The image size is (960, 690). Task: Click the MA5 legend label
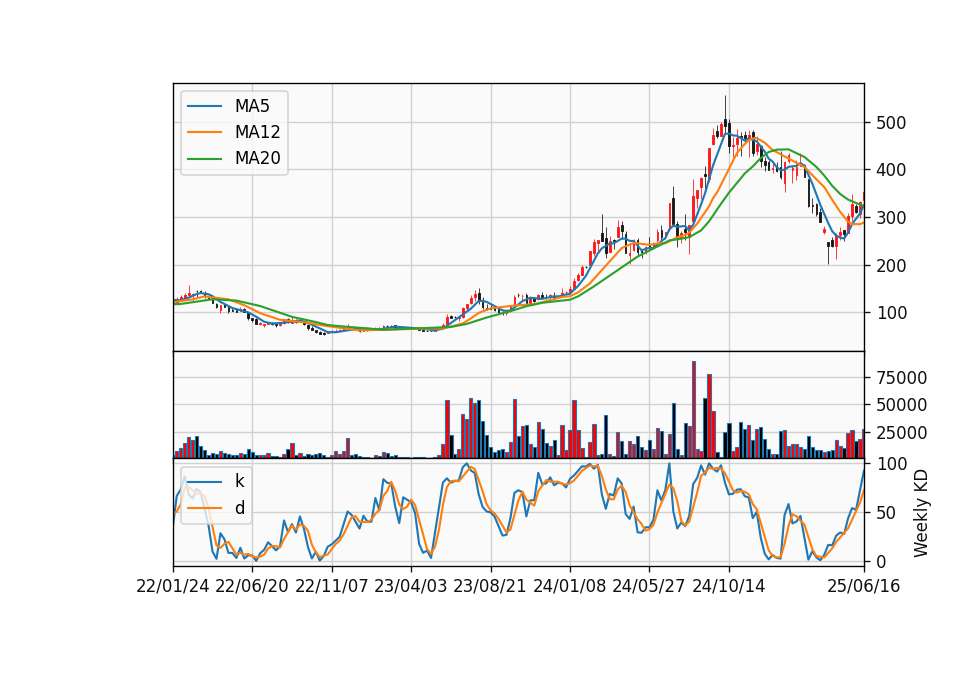252,106
